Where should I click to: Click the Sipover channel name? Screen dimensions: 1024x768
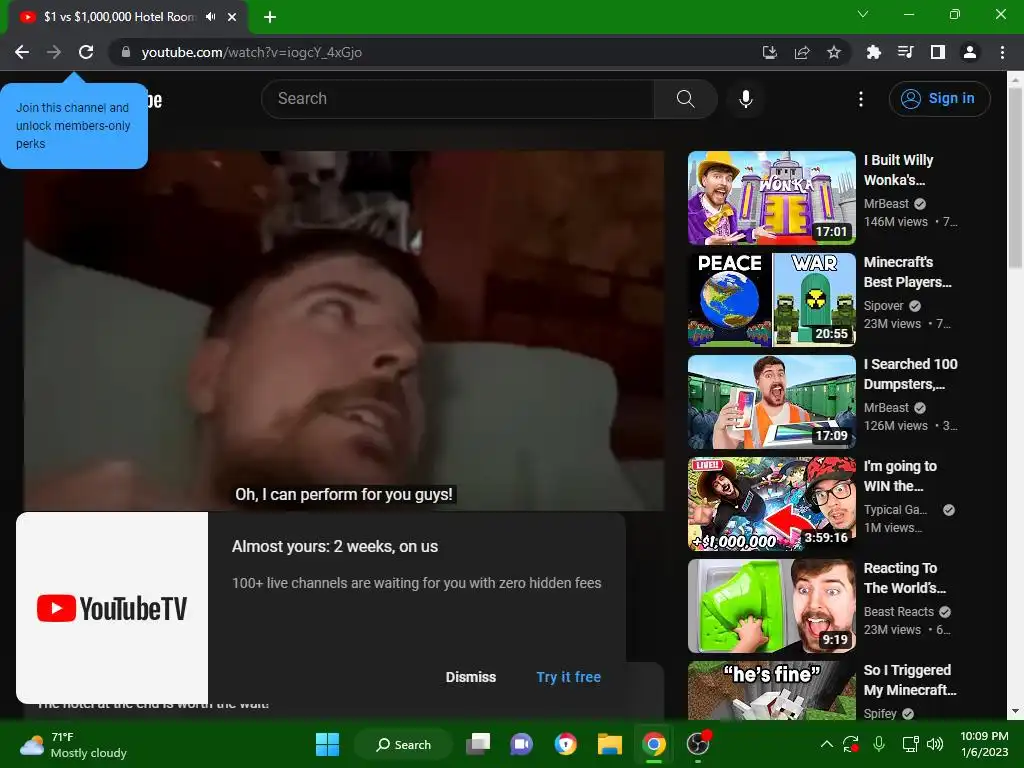pos(884,306)
